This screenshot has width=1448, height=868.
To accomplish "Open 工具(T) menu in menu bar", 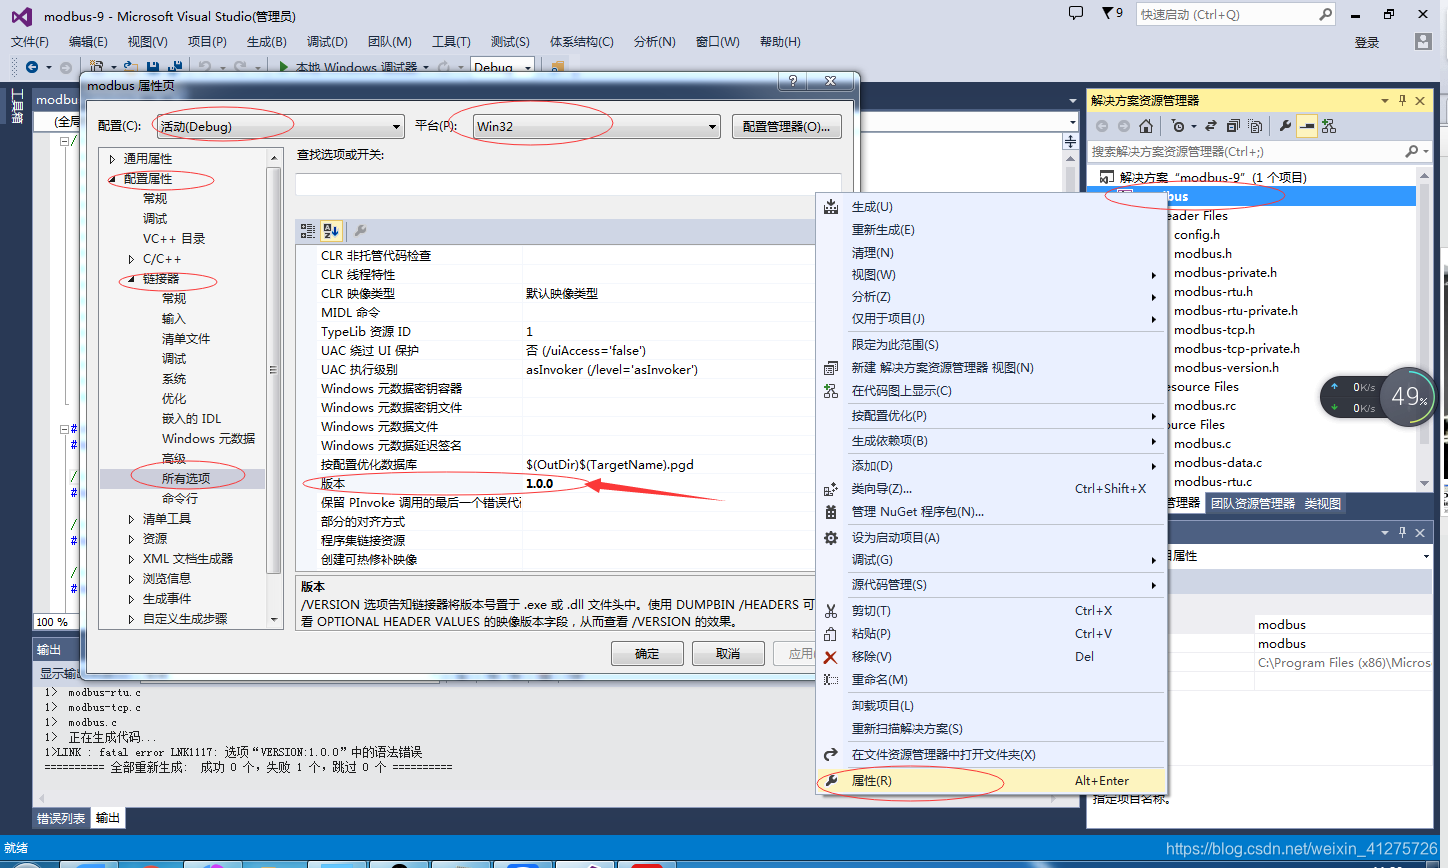I will click(x=451, y=42).
